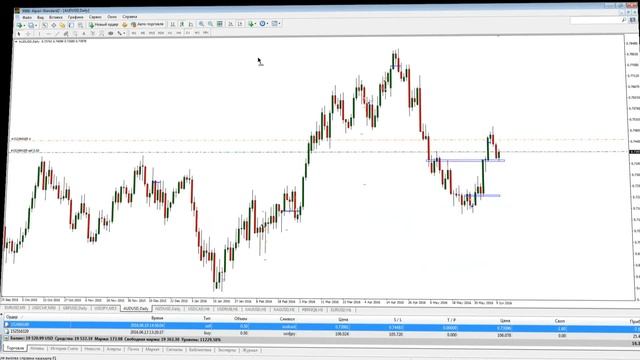Select the horizontal line drawing tool
640x360 pixels.
point(48,33)
